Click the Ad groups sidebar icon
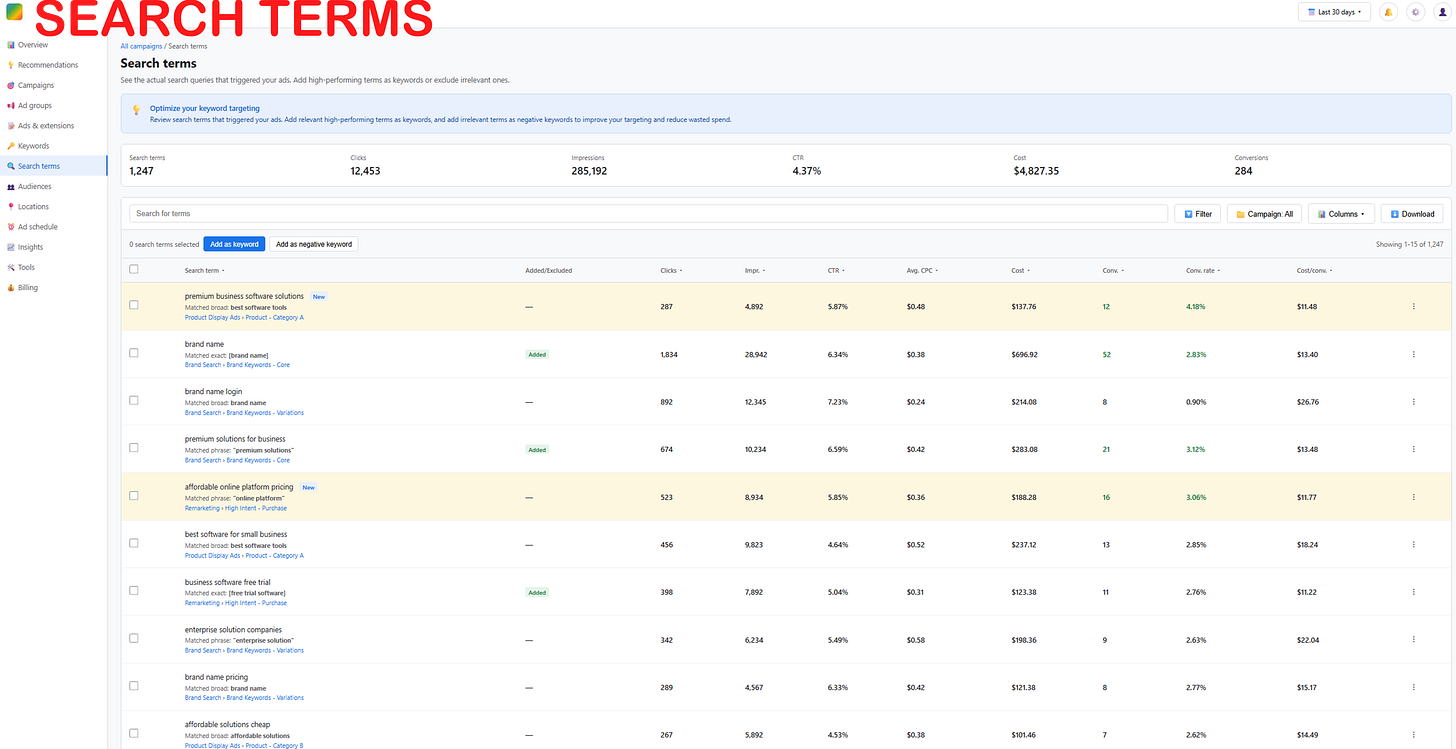 pos(10,105)
